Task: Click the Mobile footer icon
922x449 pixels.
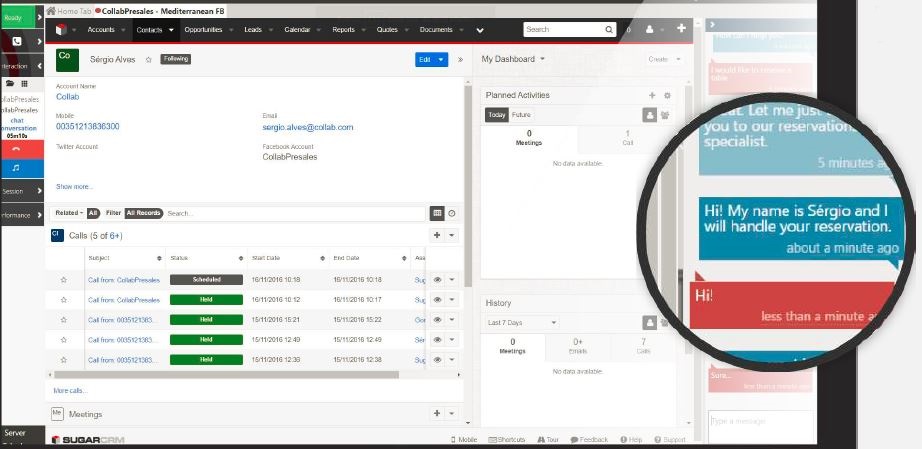Action: tap(463, 440)
